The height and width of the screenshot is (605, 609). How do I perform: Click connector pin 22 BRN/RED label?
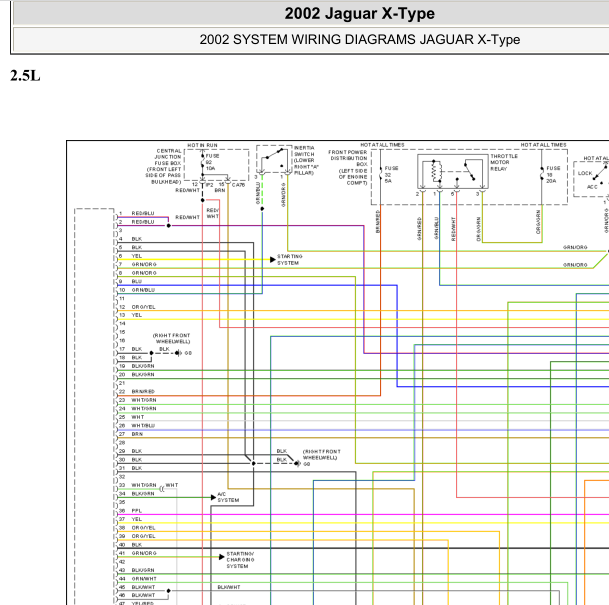click(x=143, y=391)
